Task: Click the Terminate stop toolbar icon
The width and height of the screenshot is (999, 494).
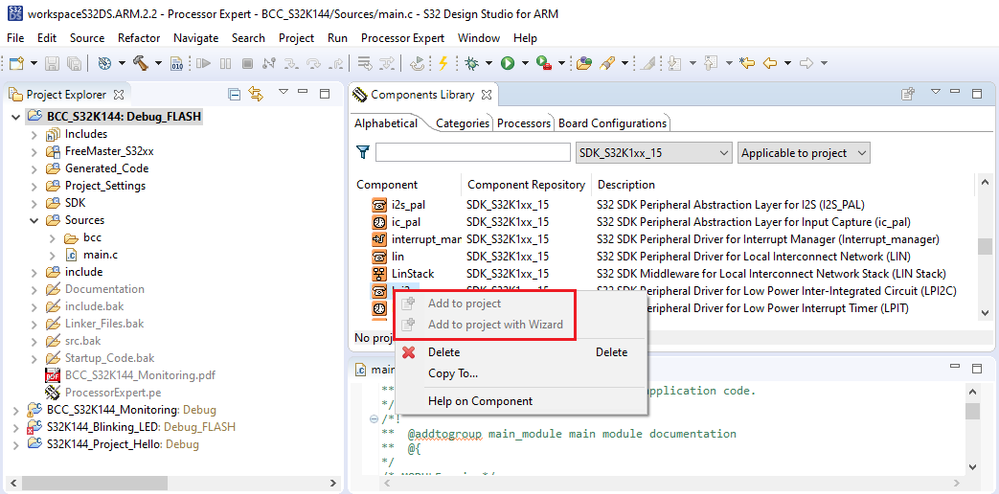Action: [247, 62]
